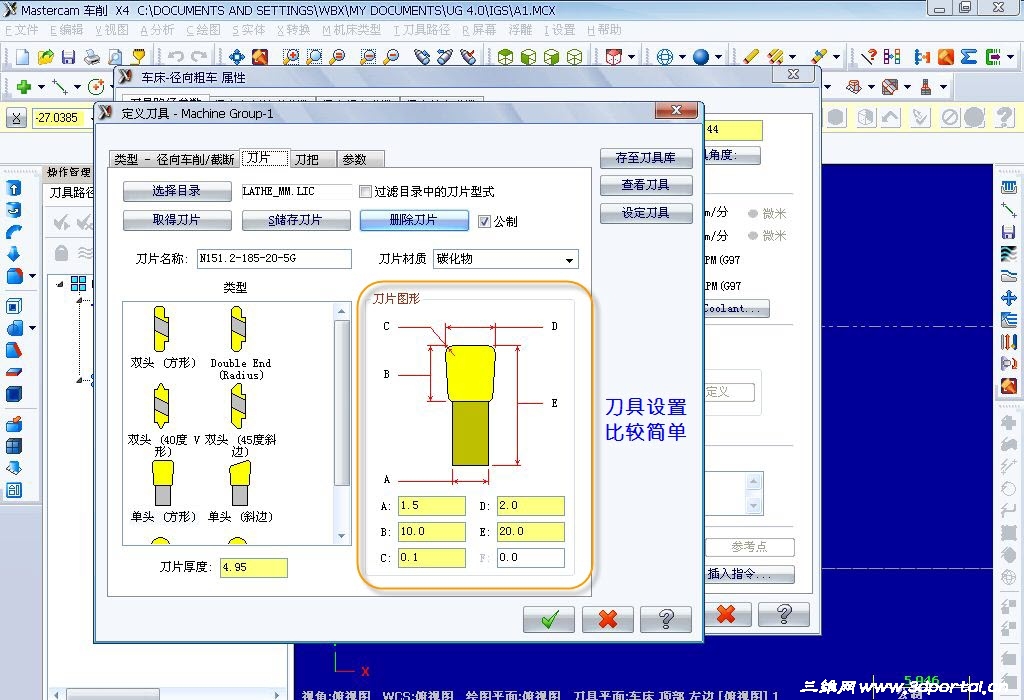Screen dimensions: 1024x700
Task: Expand the tree node in operations manager
Action: [59, 284]
